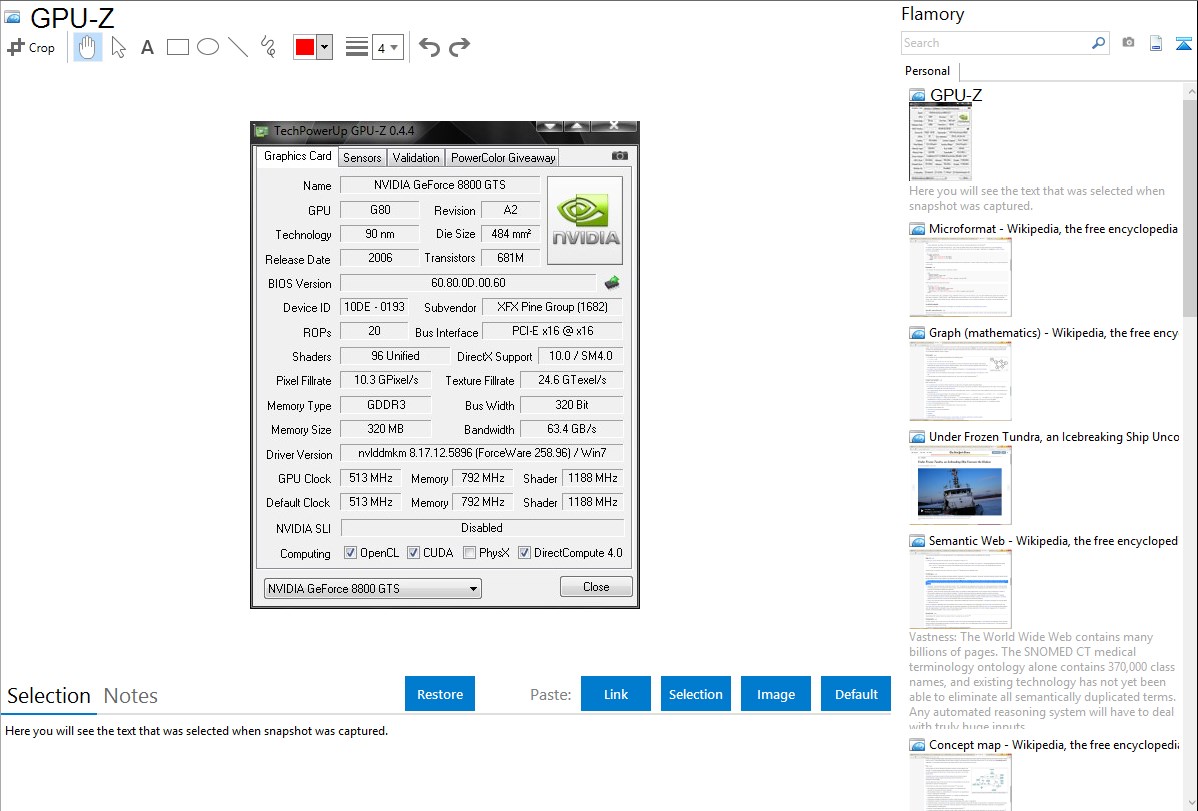The width and height of the screenshot is (1198, 811).
Task: Open the color picker dropdown arrow
Action: [325, 47]
